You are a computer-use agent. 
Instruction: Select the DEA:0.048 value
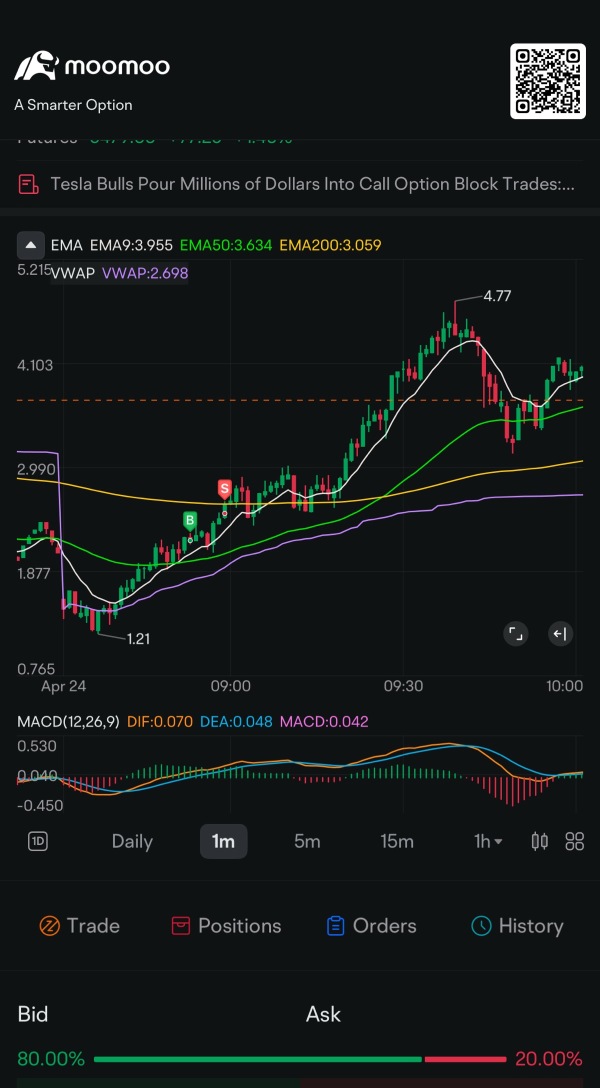(x=236, y=722)
